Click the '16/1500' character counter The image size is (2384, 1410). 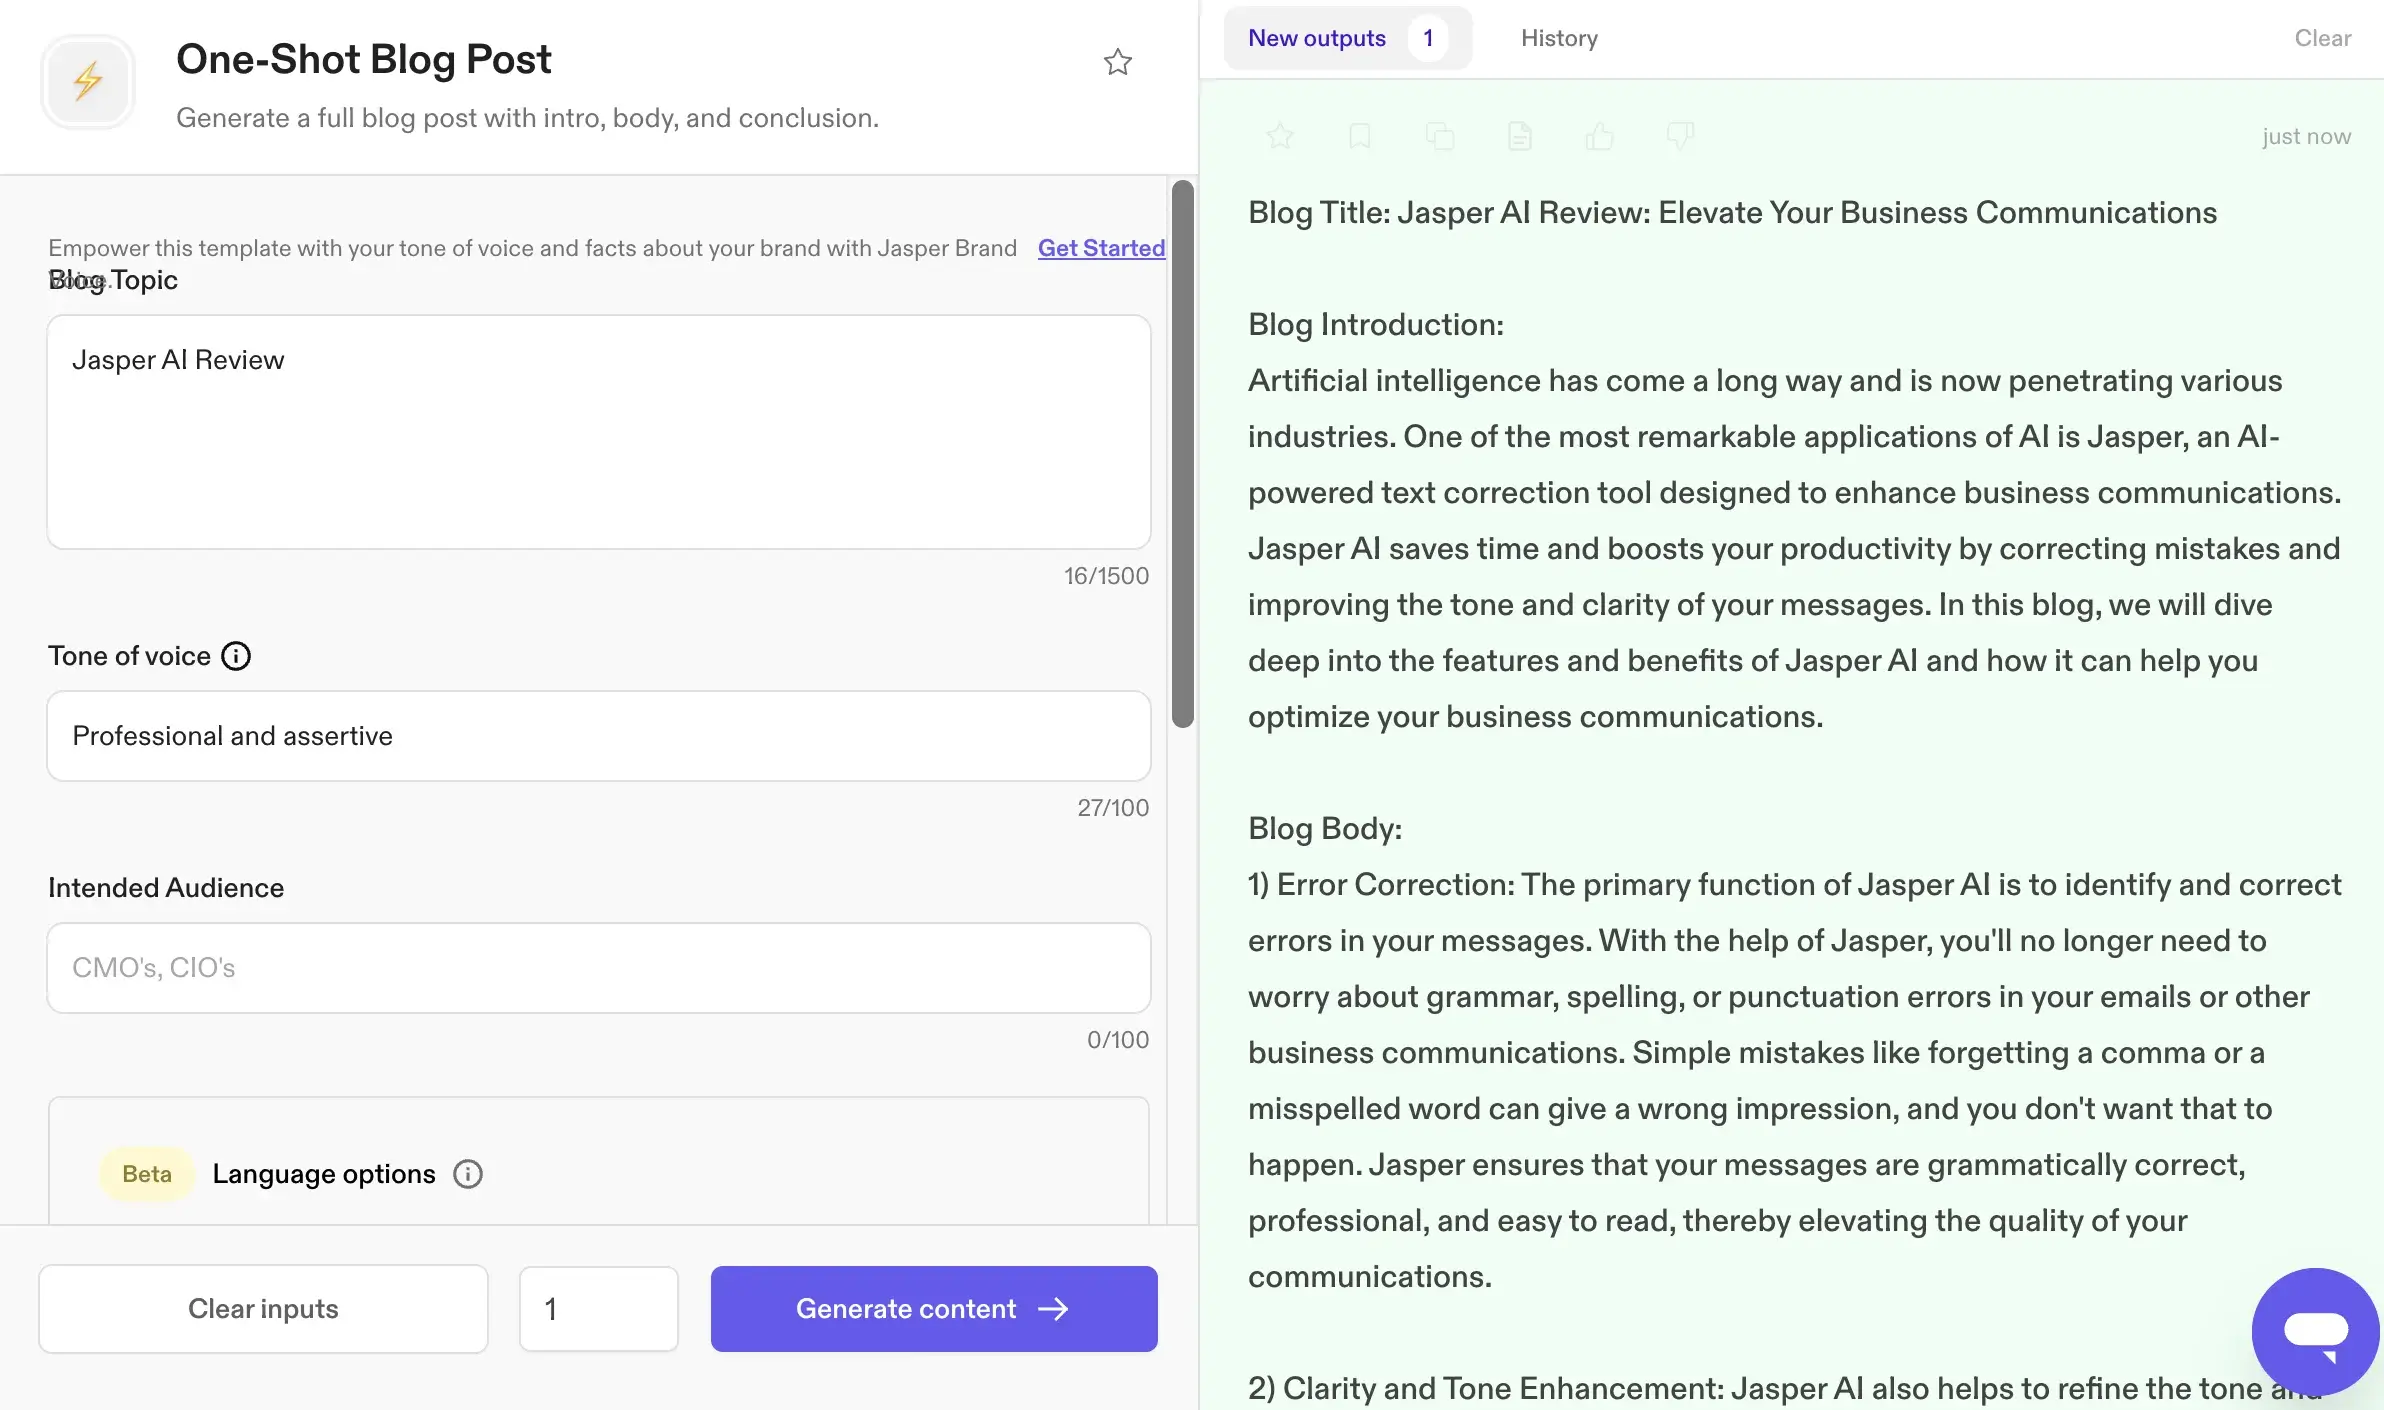click(1106, 576)
